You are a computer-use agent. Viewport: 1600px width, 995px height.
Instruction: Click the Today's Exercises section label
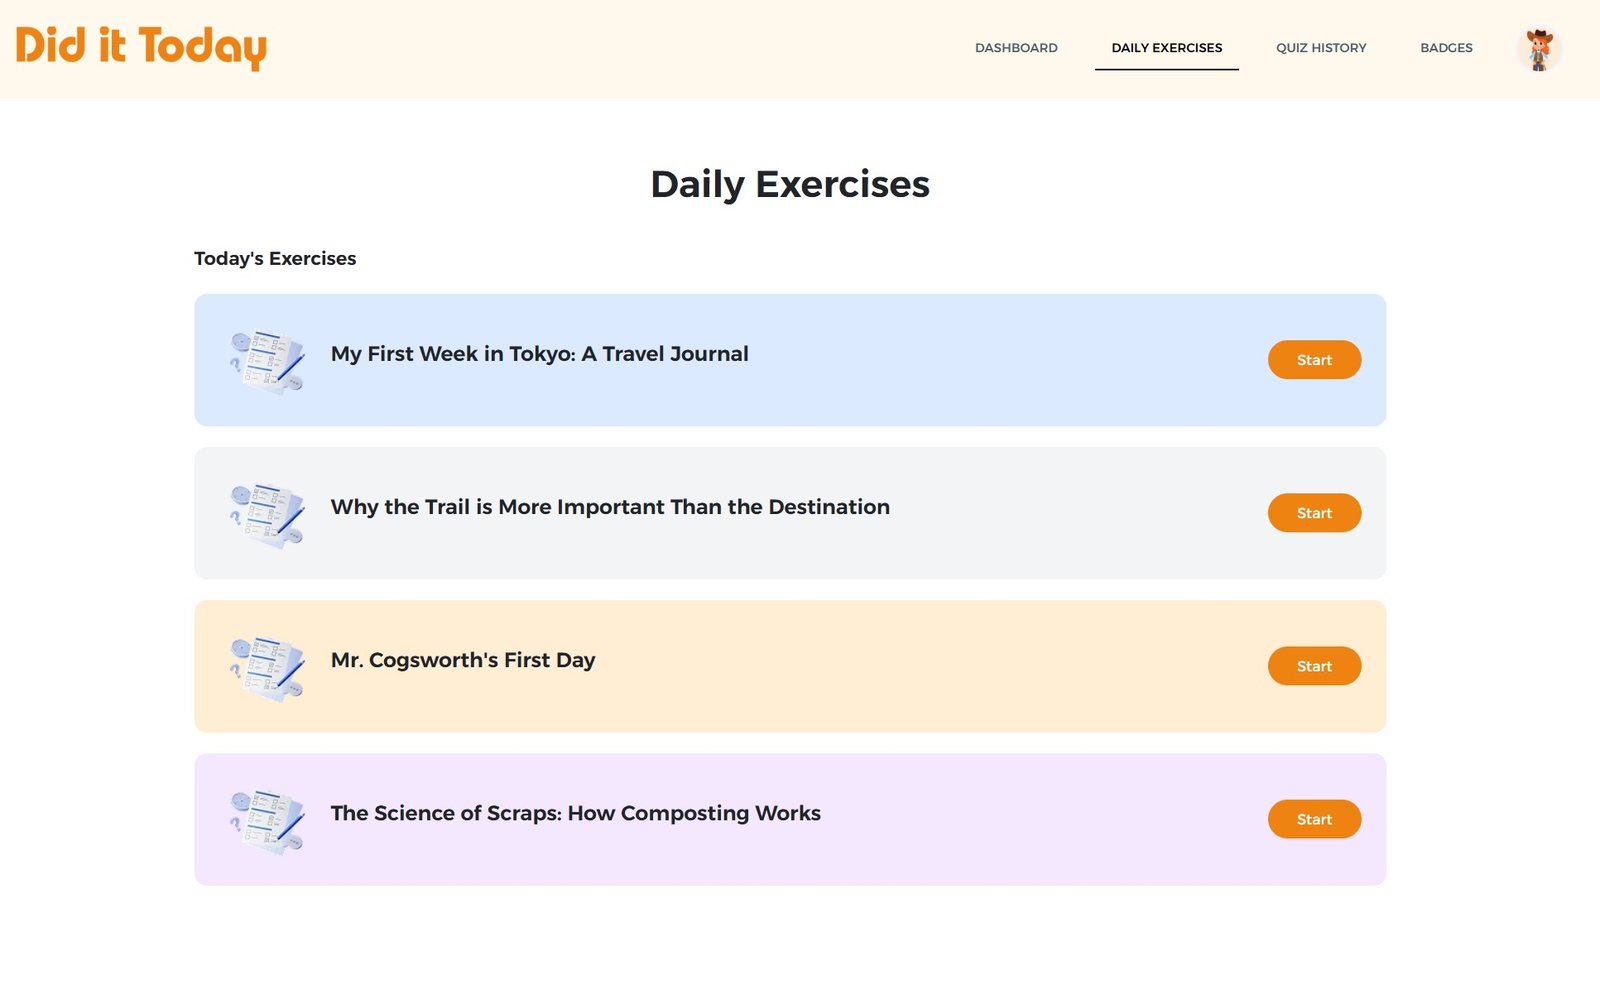point(275,258)
